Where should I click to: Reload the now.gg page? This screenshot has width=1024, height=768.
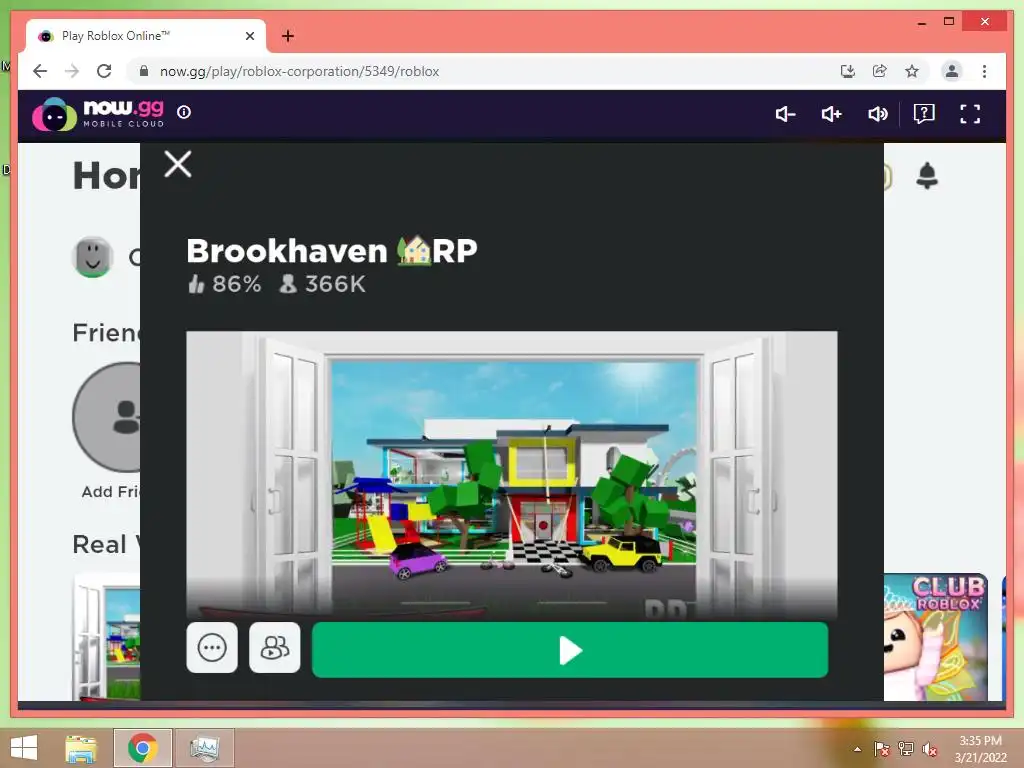tap(104, 71)
